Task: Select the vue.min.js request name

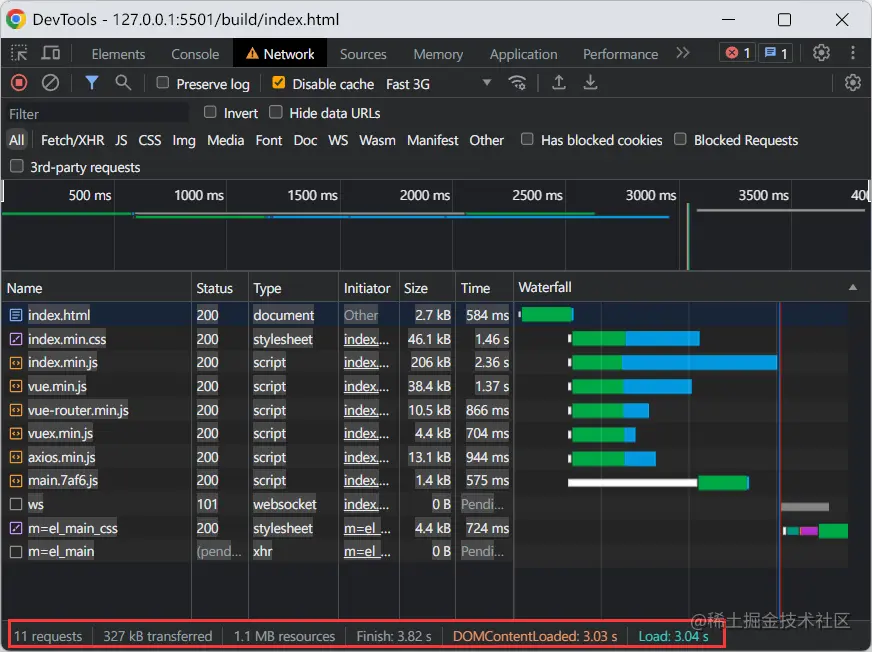Action: 57,386
